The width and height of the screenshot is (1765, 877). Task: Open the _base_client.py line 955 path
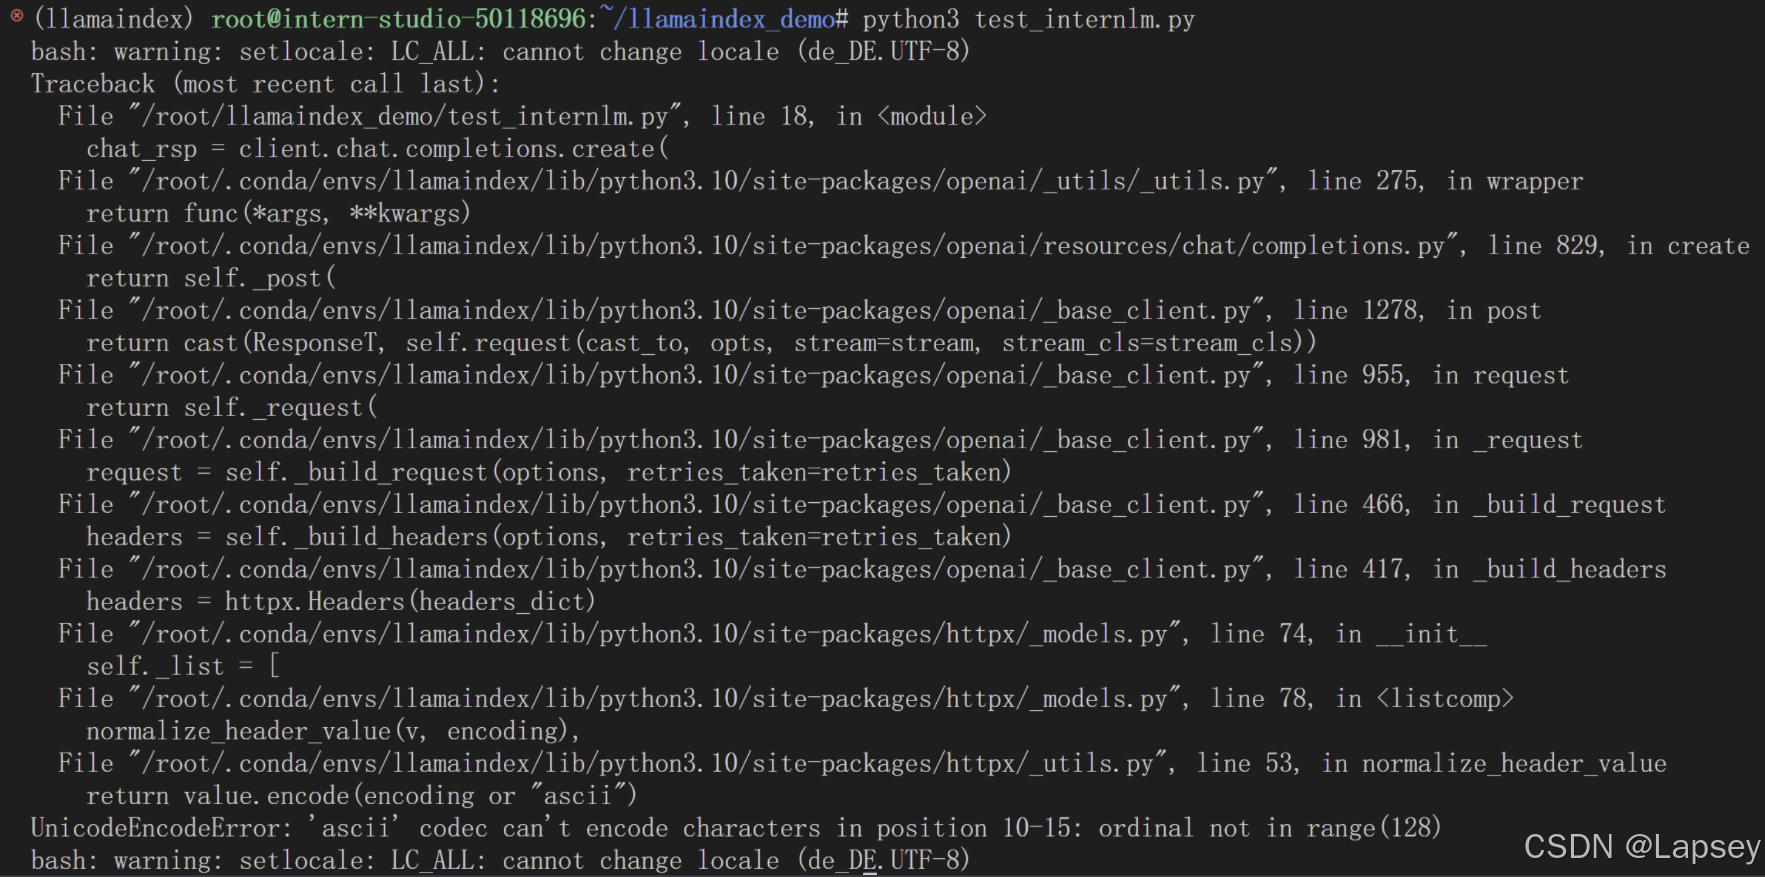pos(696,376)
